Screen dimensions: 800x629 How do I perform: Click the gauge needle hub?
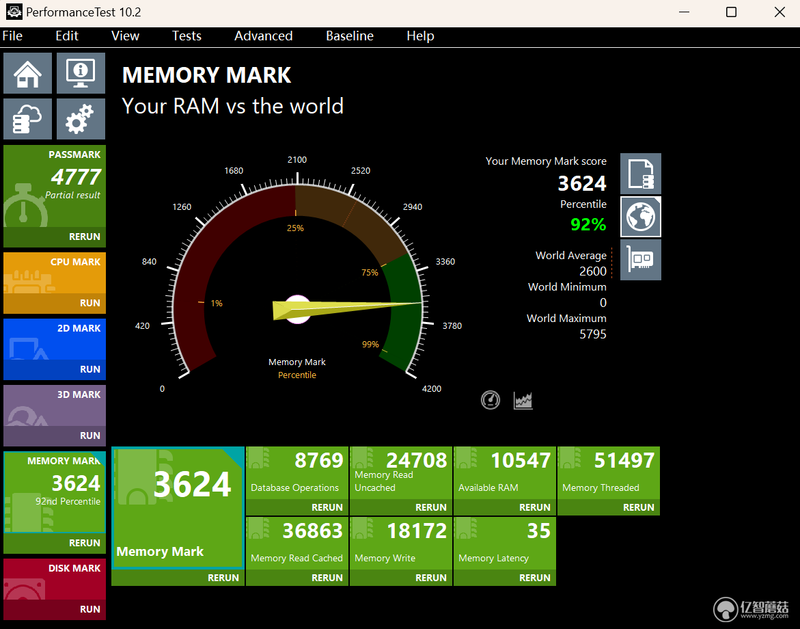(x=297, y=309)
